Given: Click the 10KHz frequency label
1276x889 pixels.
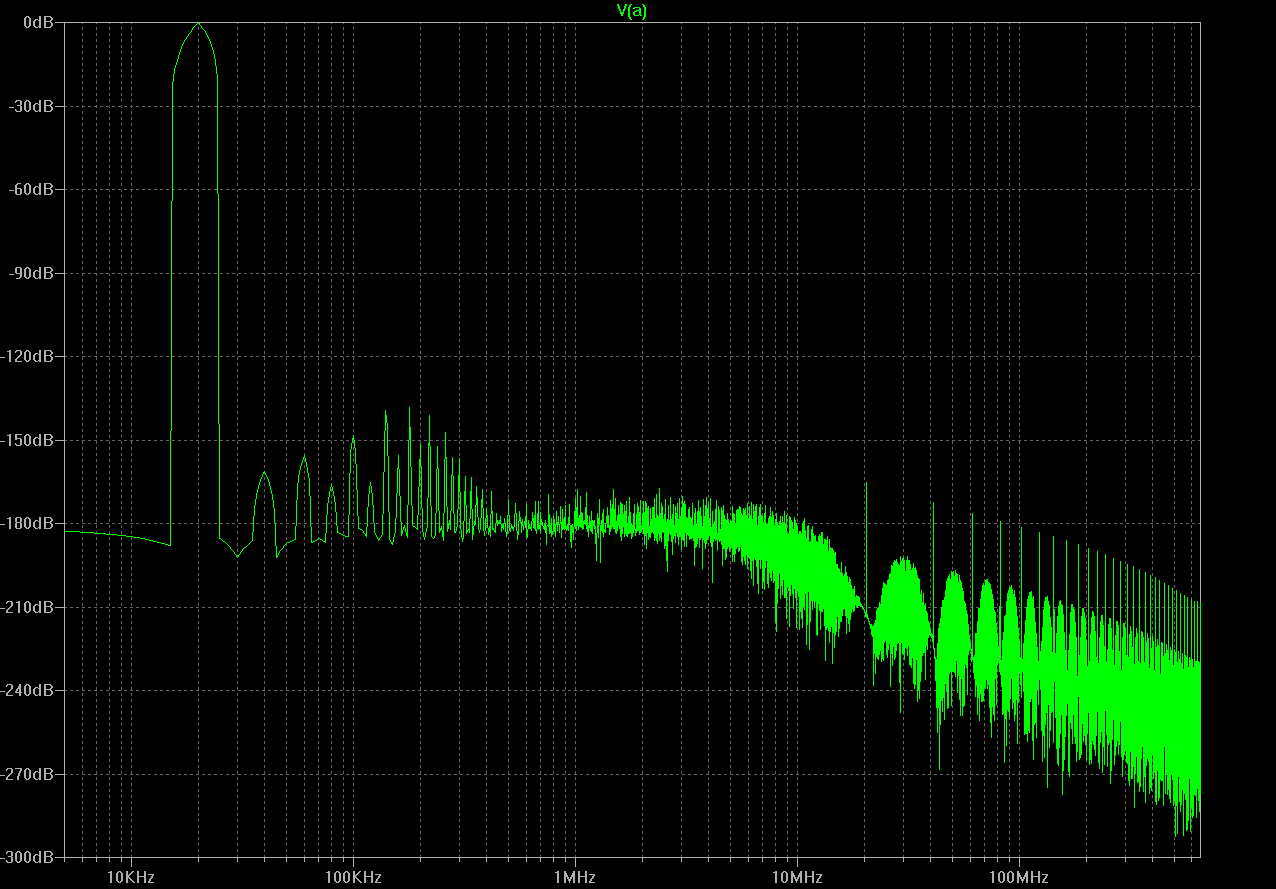Looking at the screenshot, I should click(x=130, y=878).
